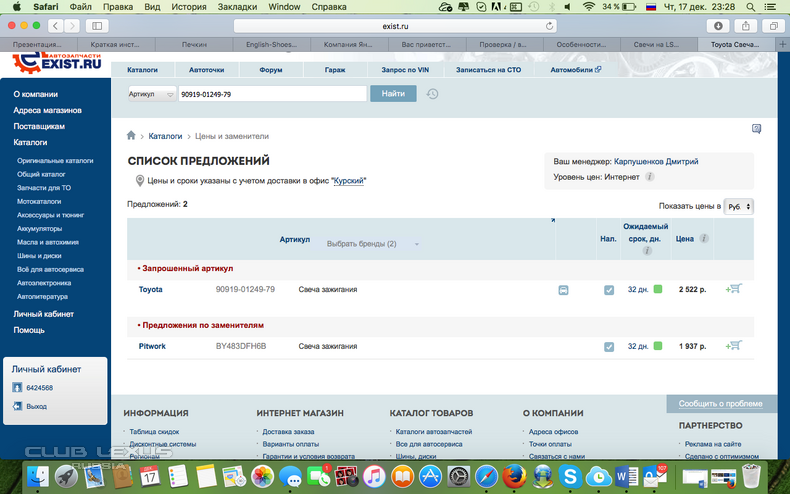Image resolution: width=790 pixels, height=494 pixels.
Task: Go back with Safari back arrow
Action: pos(56,26)
